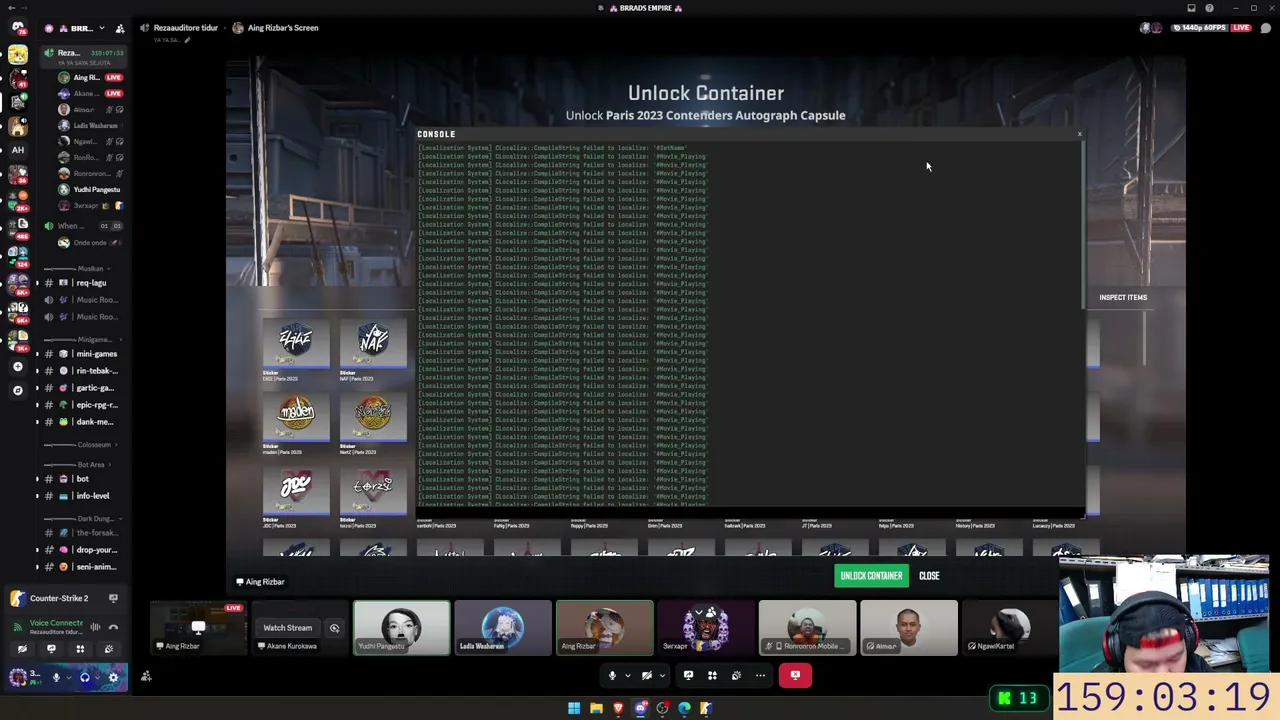1280x720 pixels.
Task: Open the bot channel
Action: tap(84, 479)
